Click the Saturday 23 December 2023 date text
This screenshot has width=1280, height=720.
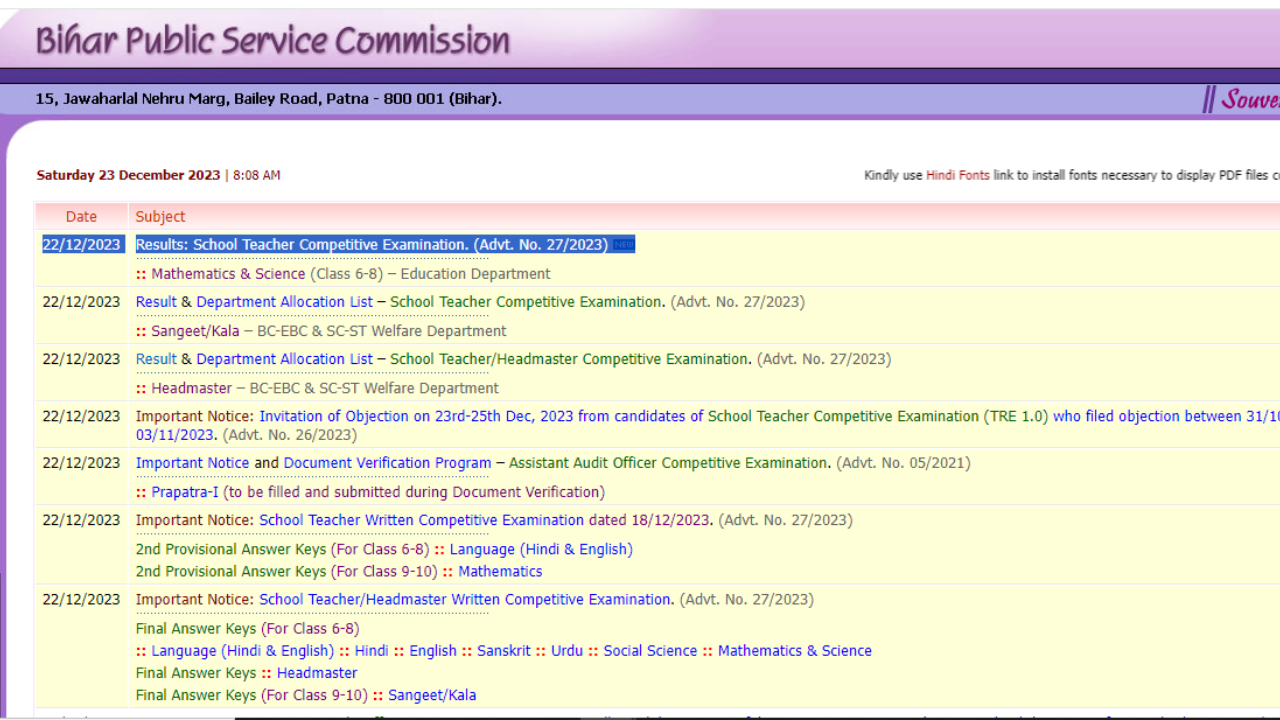(x=128, y=175)
